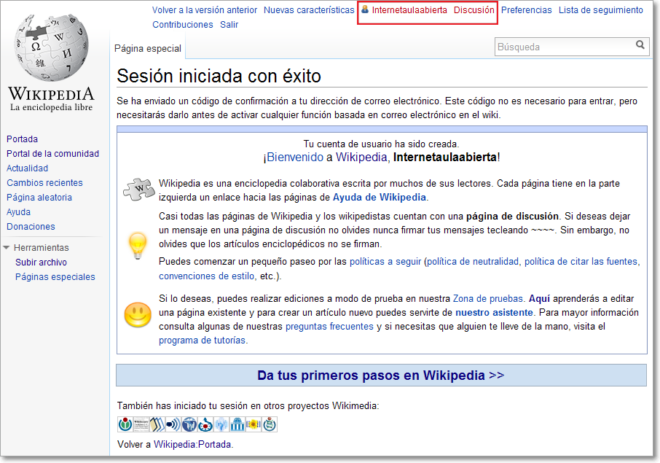This screenshot has width=660, height=463.
Task: Open Wikipedia:Portada link at bottom
Action: [x=192, y=444]
